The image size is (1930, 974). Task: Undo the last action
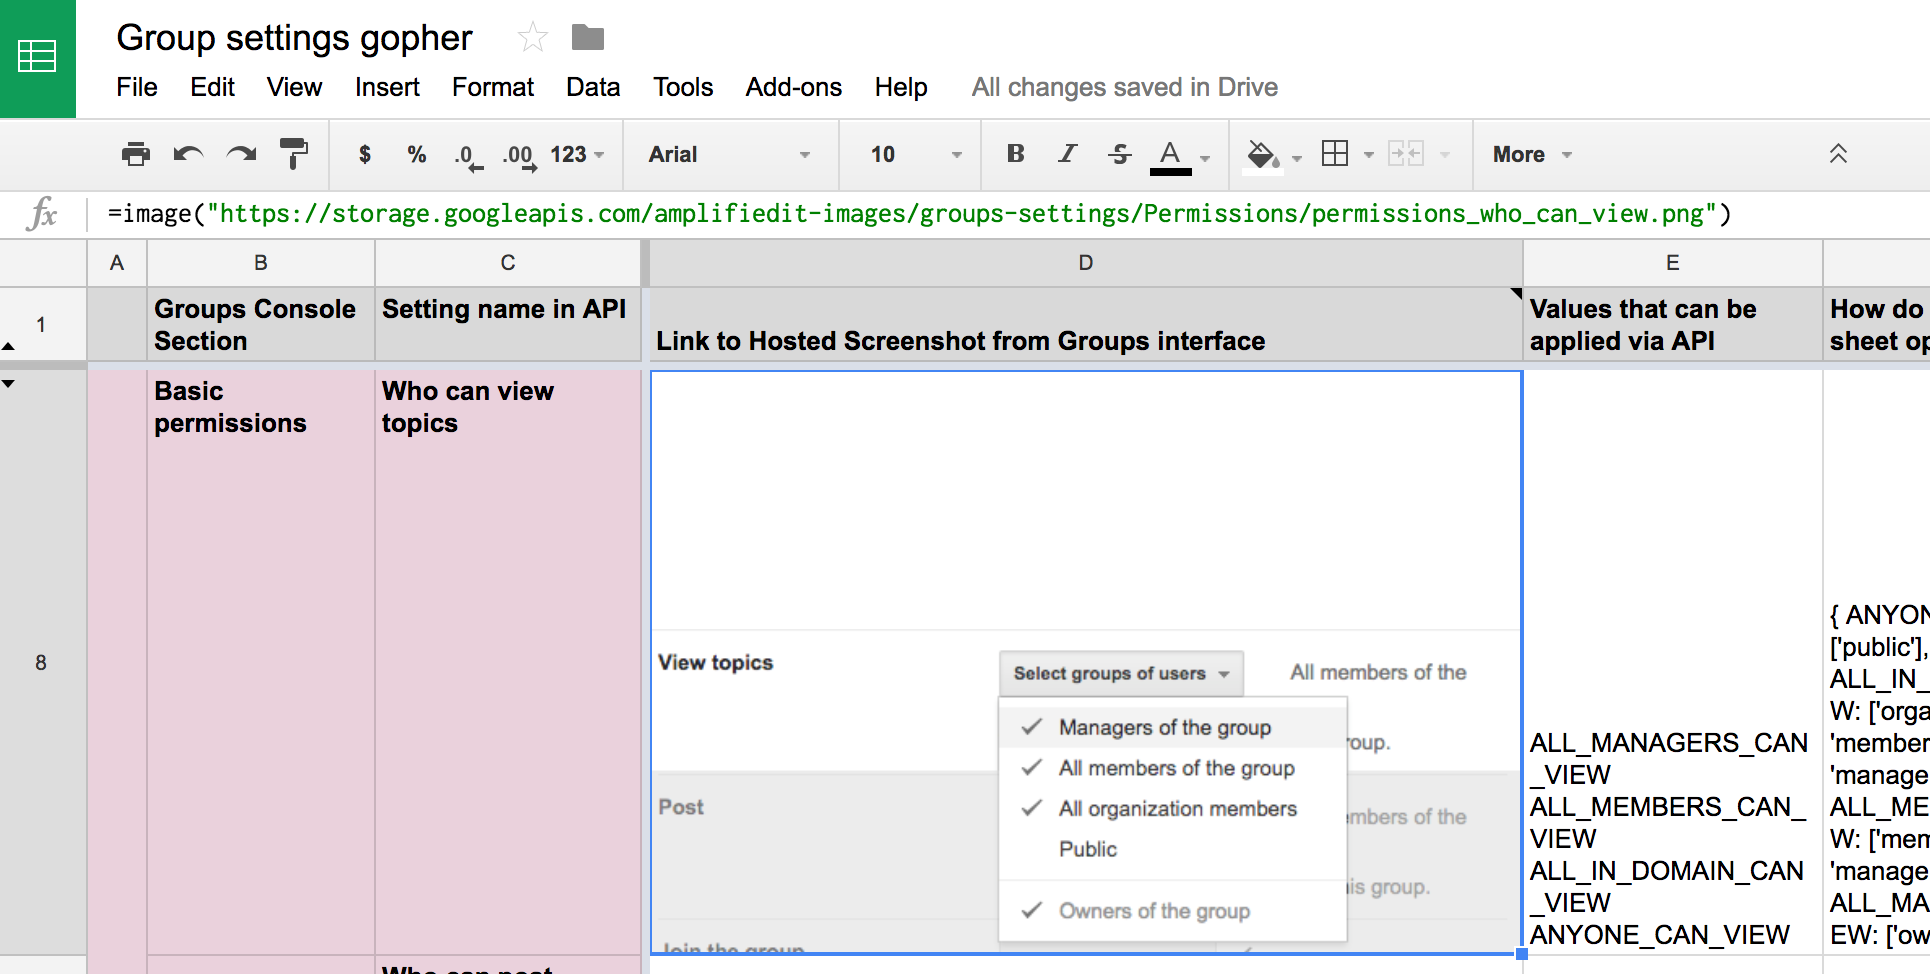pos(188,154)
